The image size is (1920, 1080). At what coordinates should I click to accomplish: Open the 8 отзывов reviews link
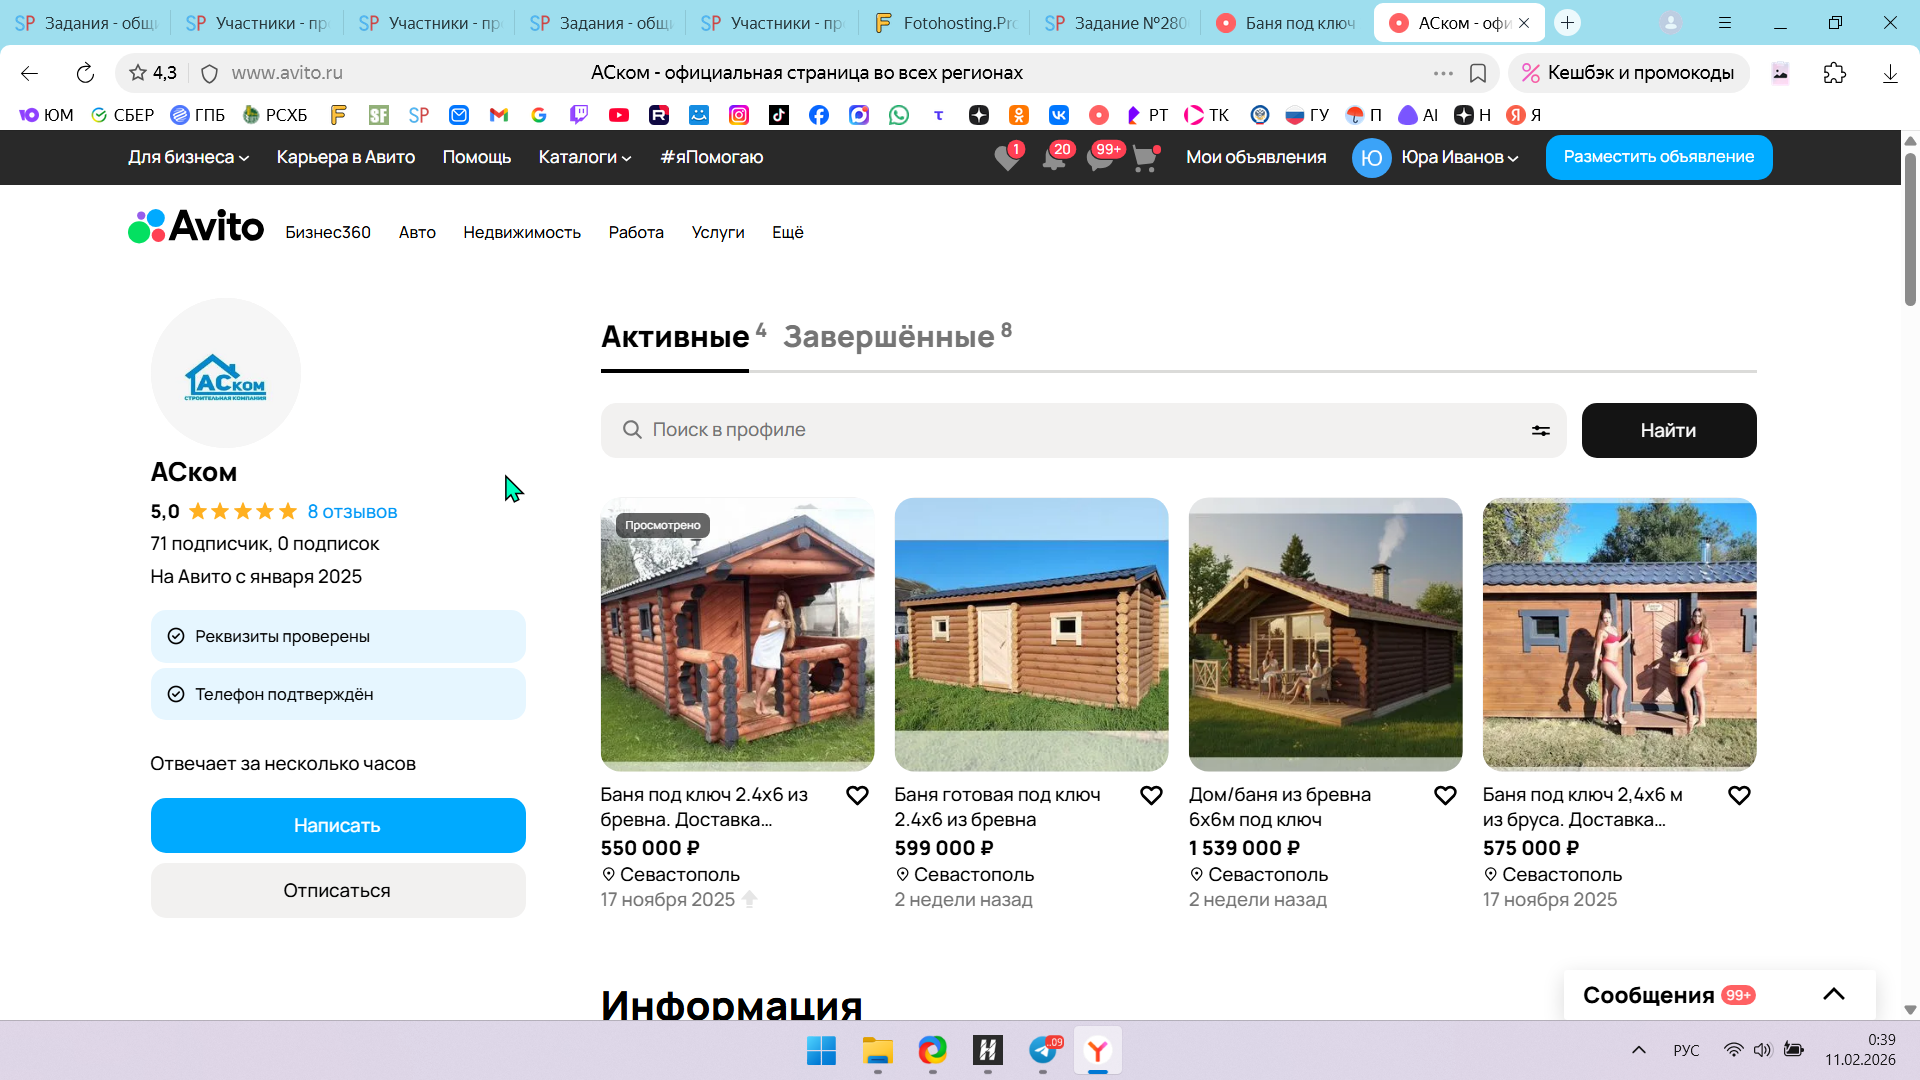coord(352,512)
